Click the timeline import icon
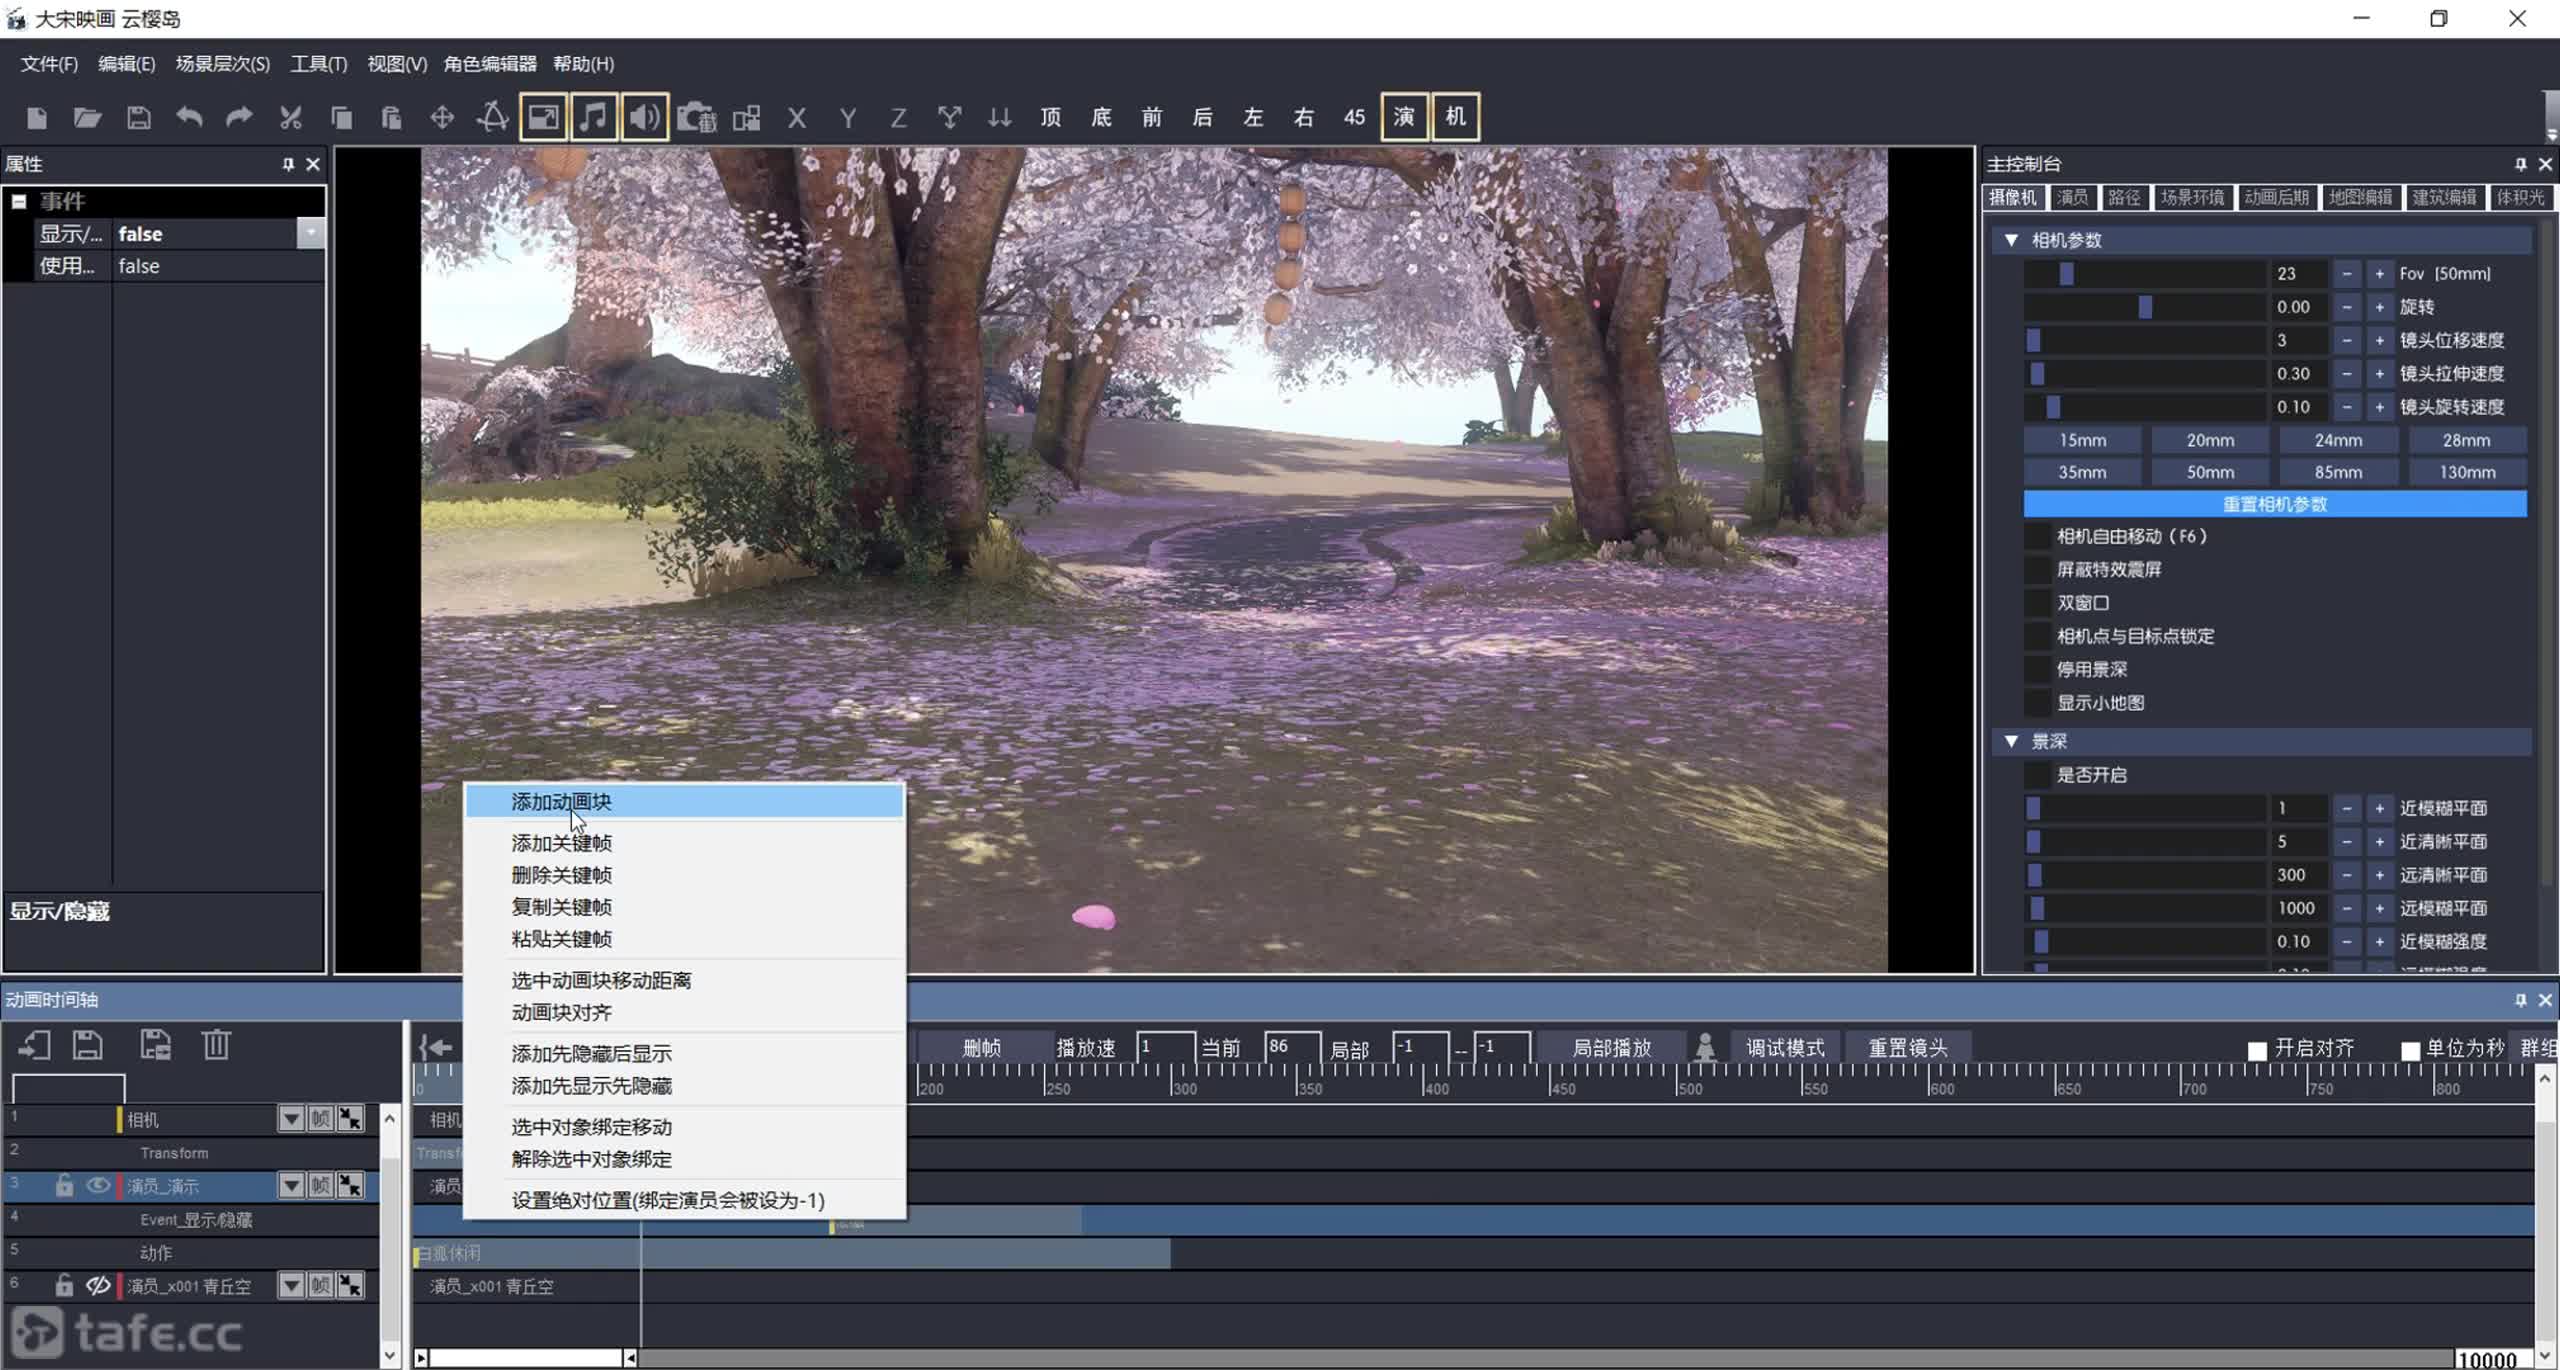 34,1045
